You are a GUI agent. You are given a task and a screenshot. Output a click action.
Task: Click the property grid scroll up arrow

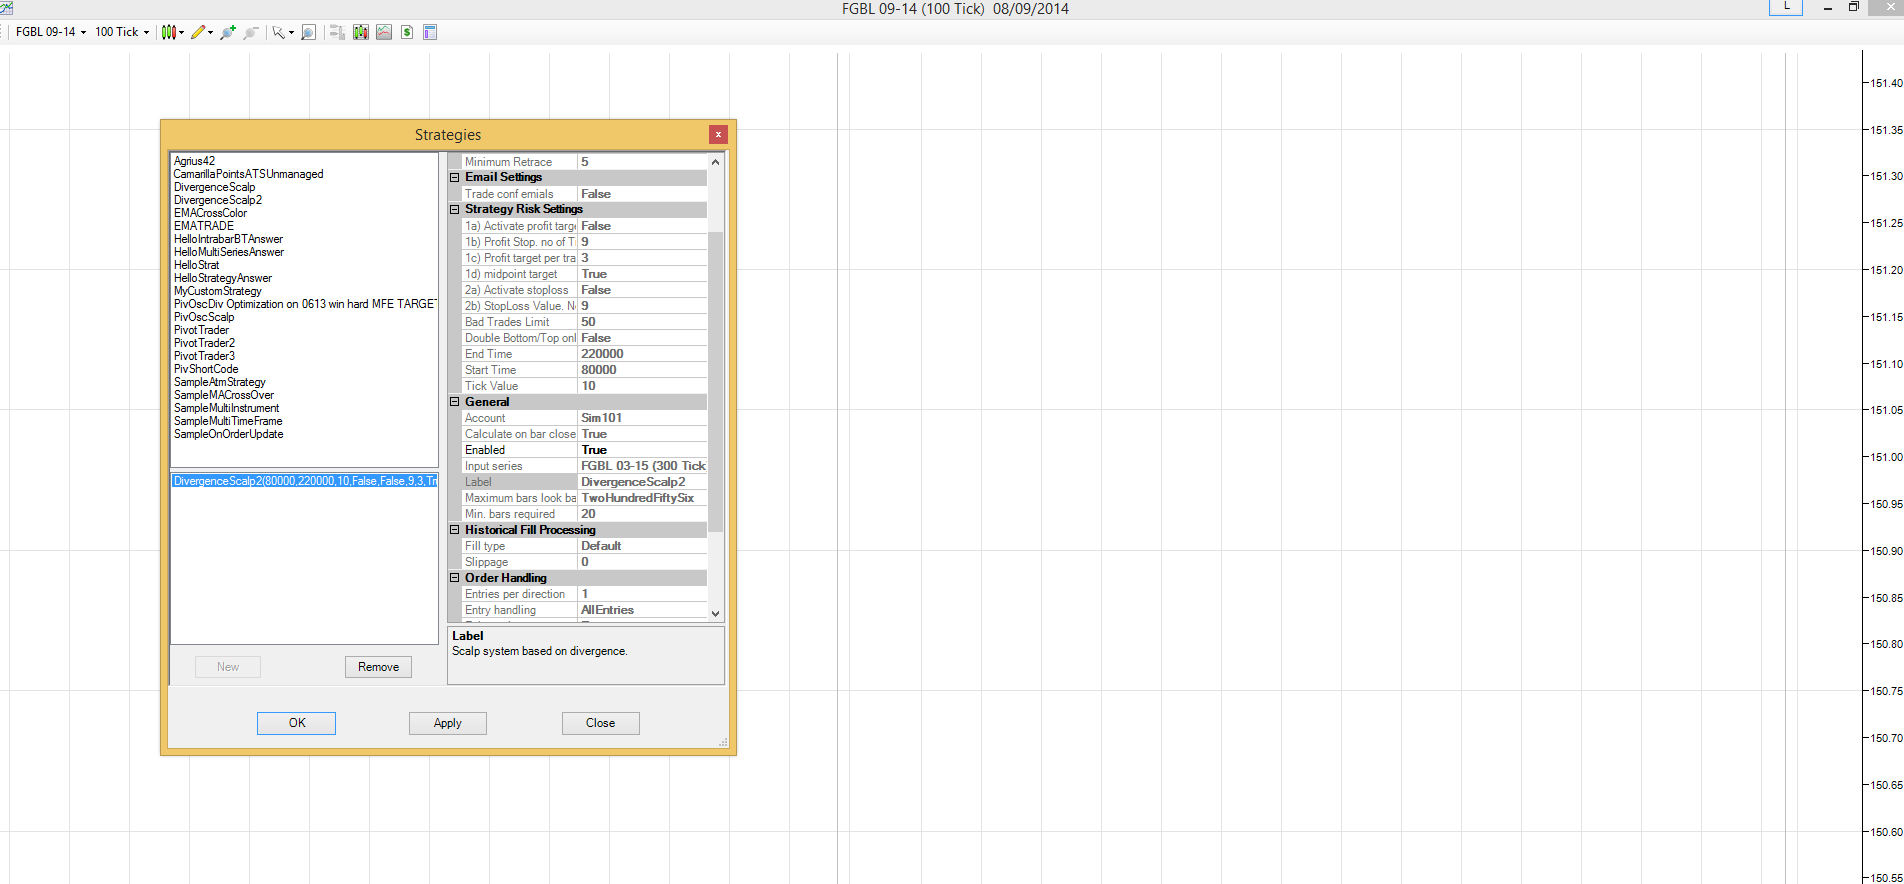(x=715, y=162)
